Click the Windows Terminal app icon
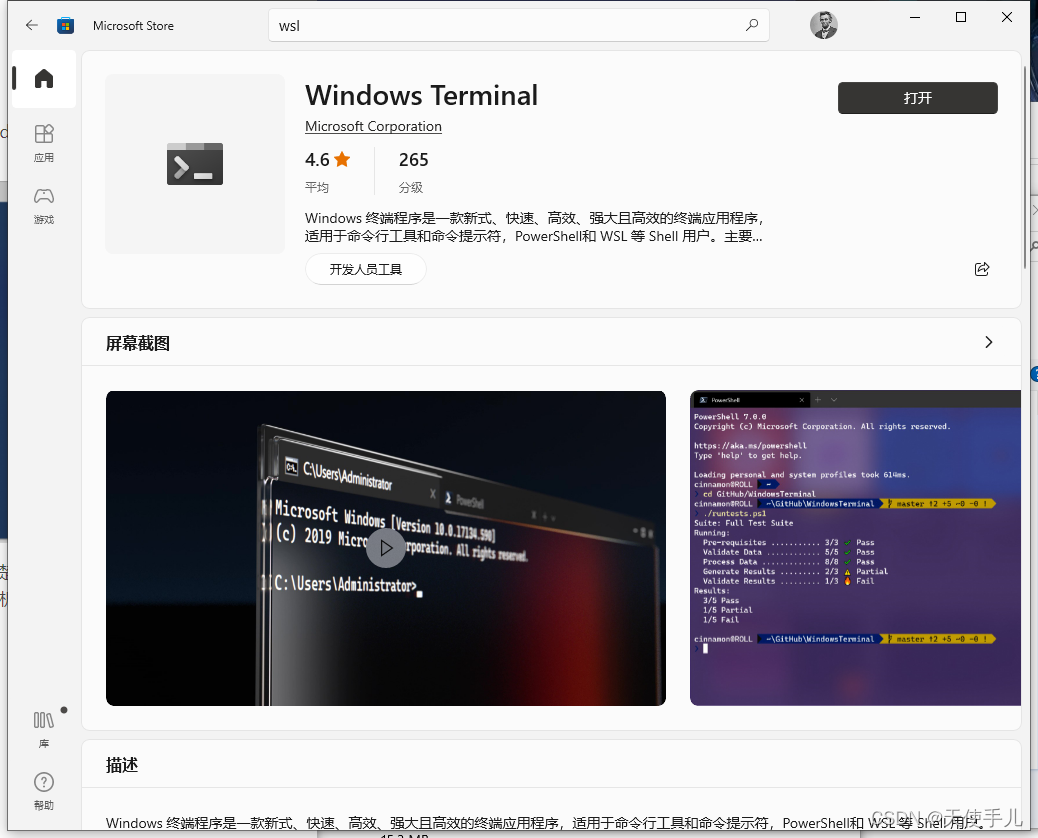Screen dimensions: 1038x838 [195, 163]
